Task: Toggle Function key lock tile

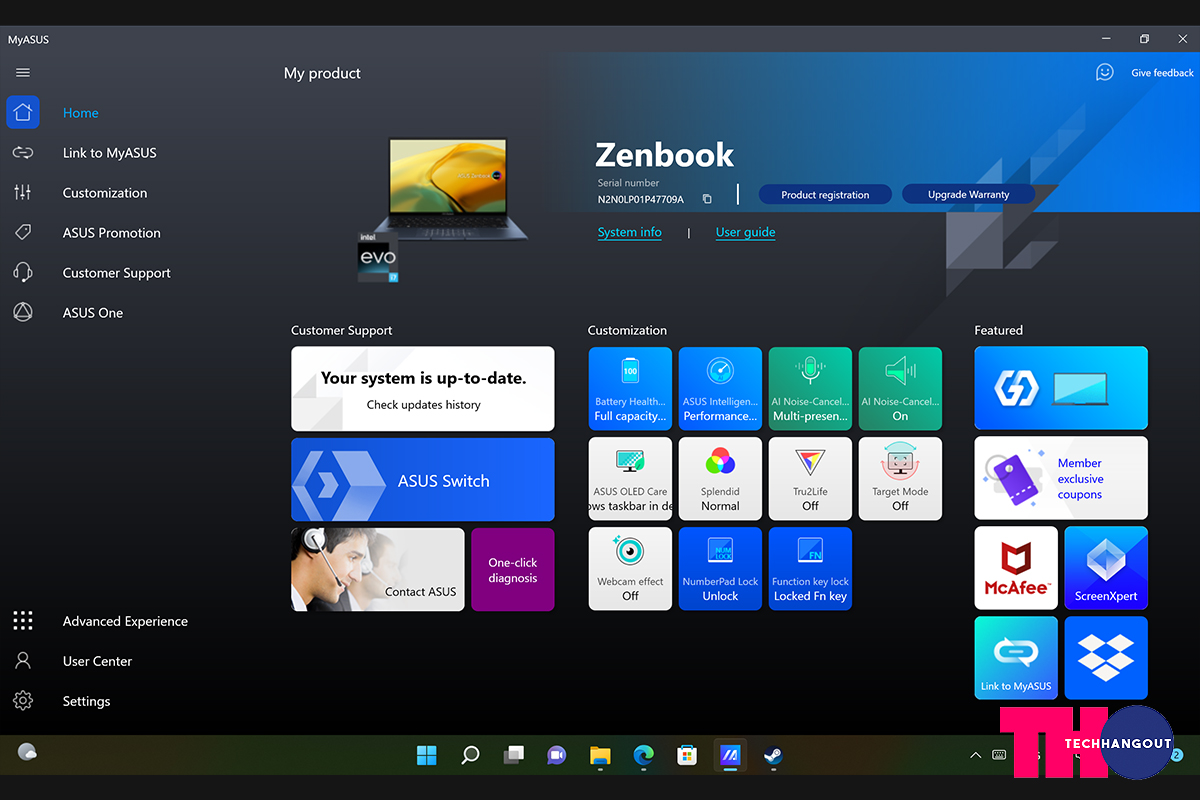Action: 810,569
